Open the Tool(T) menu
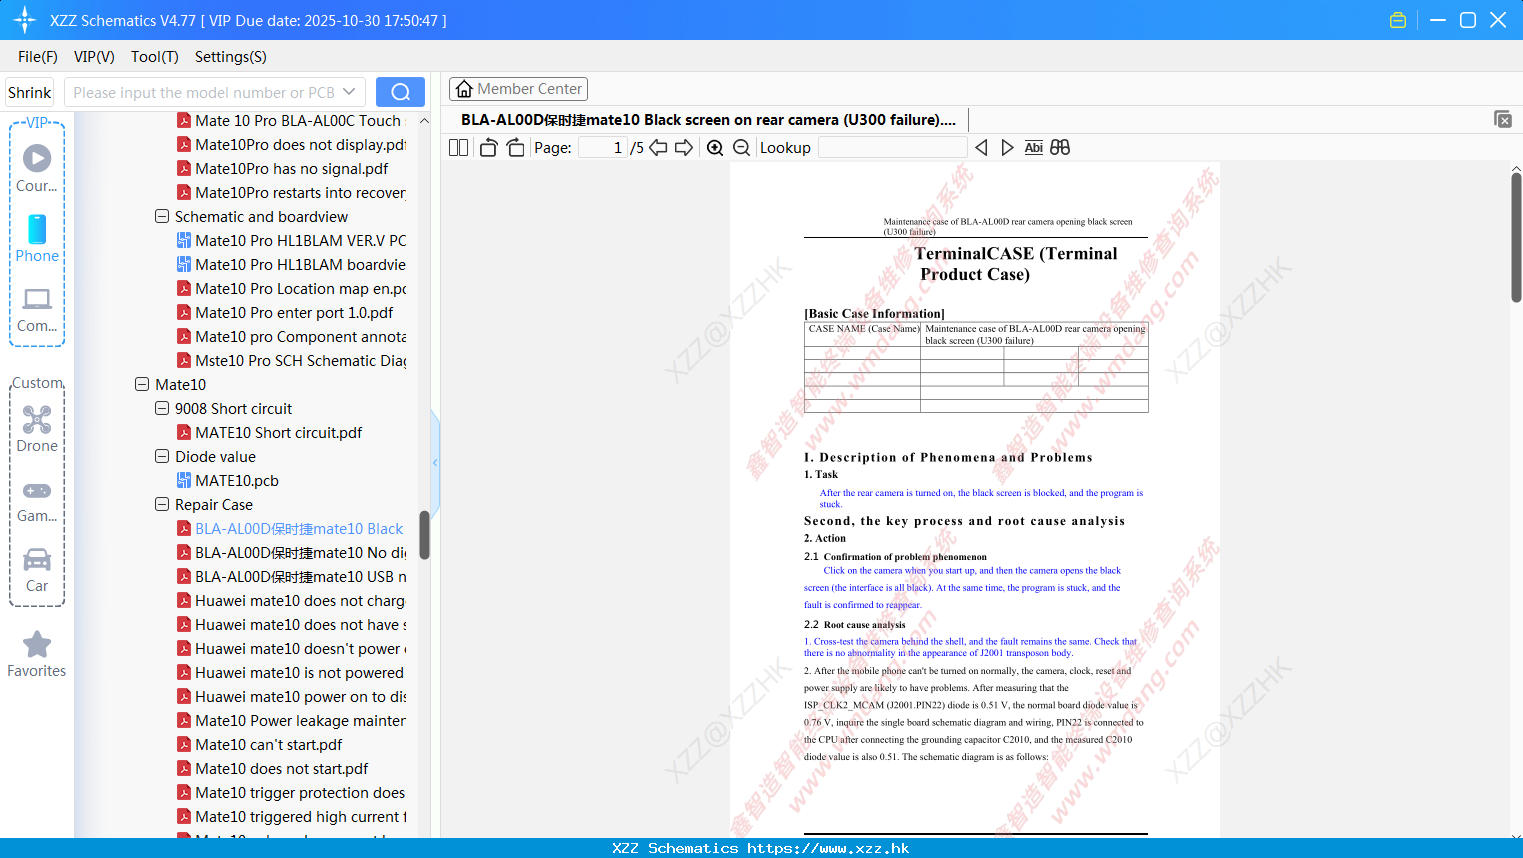Viewport: 1523px width, 858px height. (155, 57)
